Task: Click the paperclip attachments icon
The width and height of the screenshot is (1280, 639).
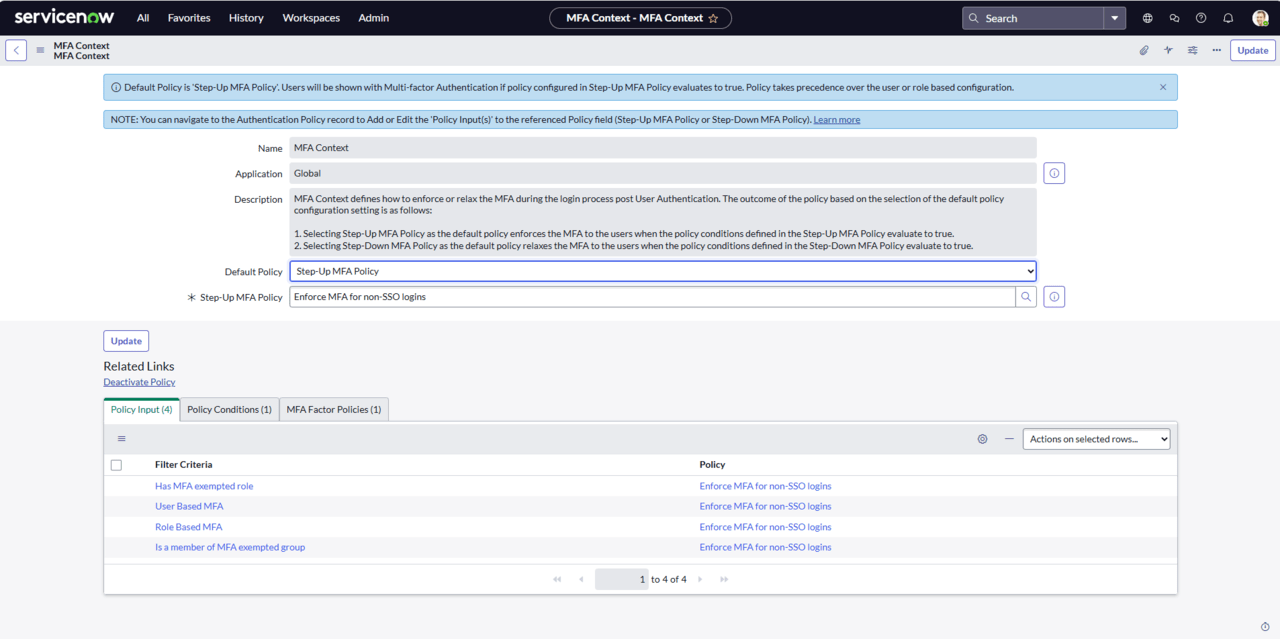Action: click(1144, 50)
